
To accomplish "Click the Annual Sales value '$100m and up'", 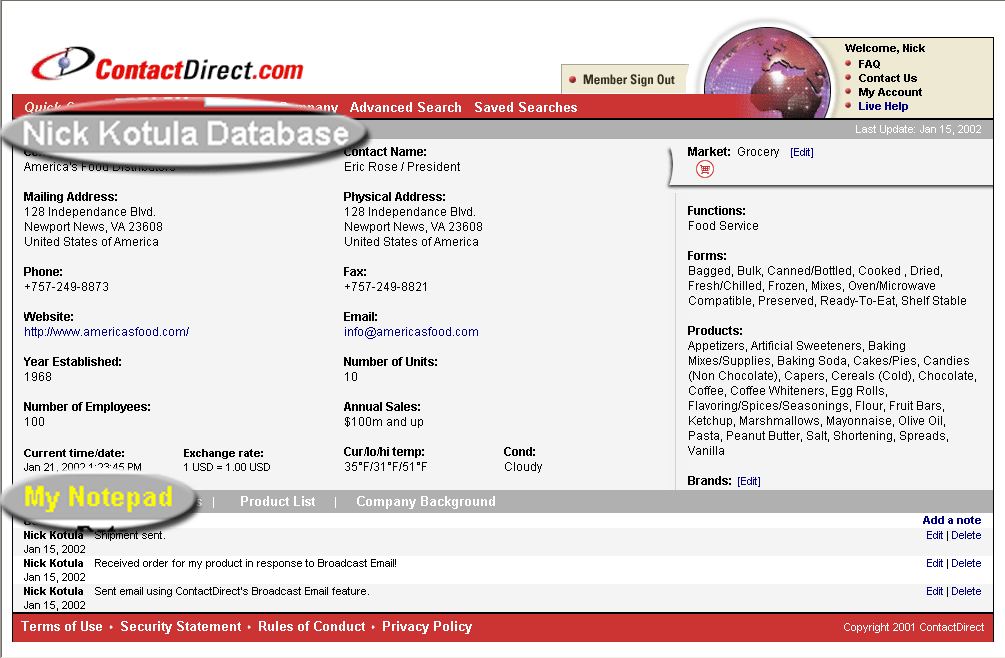I will point(384,422).
